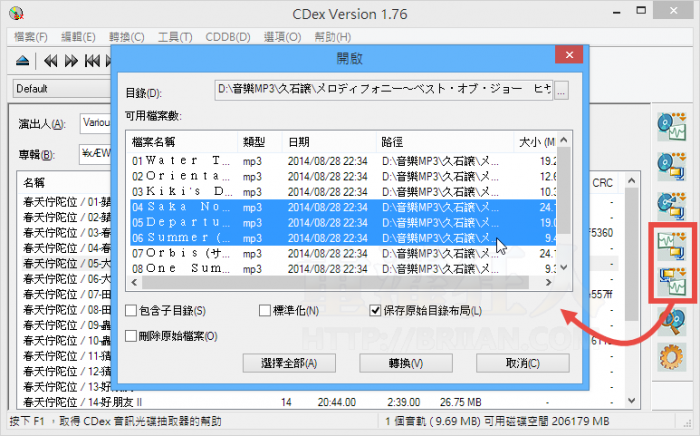Uncheck 保存原始目錄布局(L) checkbox
The height and width of the screenshot is (436, 700).
pos(375,311)
